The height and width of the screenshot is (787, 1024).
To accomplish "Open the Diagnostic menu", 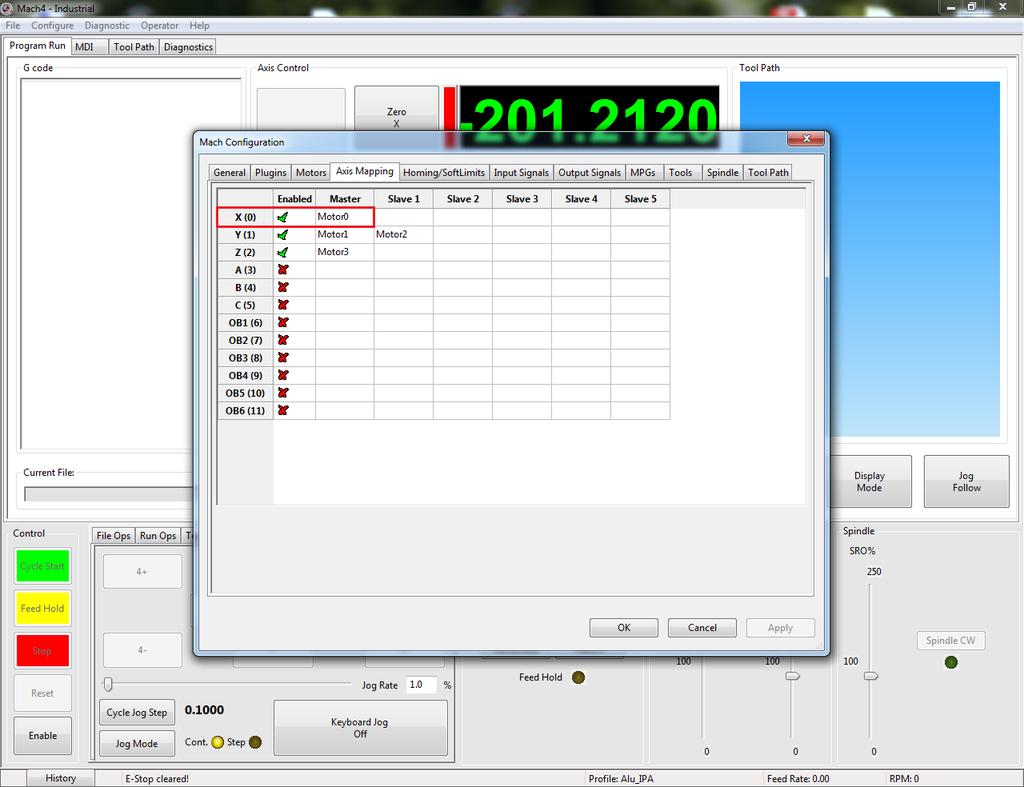I will coord(106,25).
